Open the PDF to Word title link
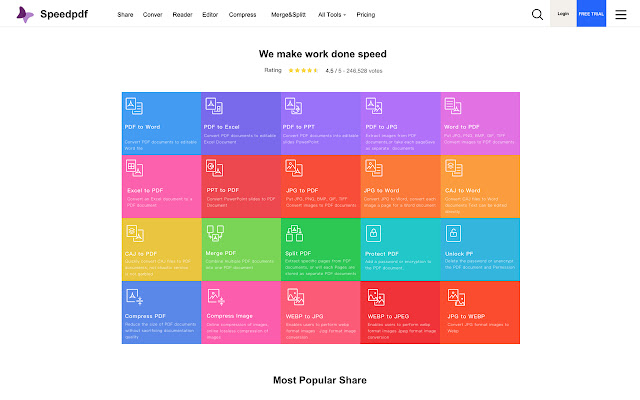The height and width of the screenshot is (400, 640). click(142, 127)
